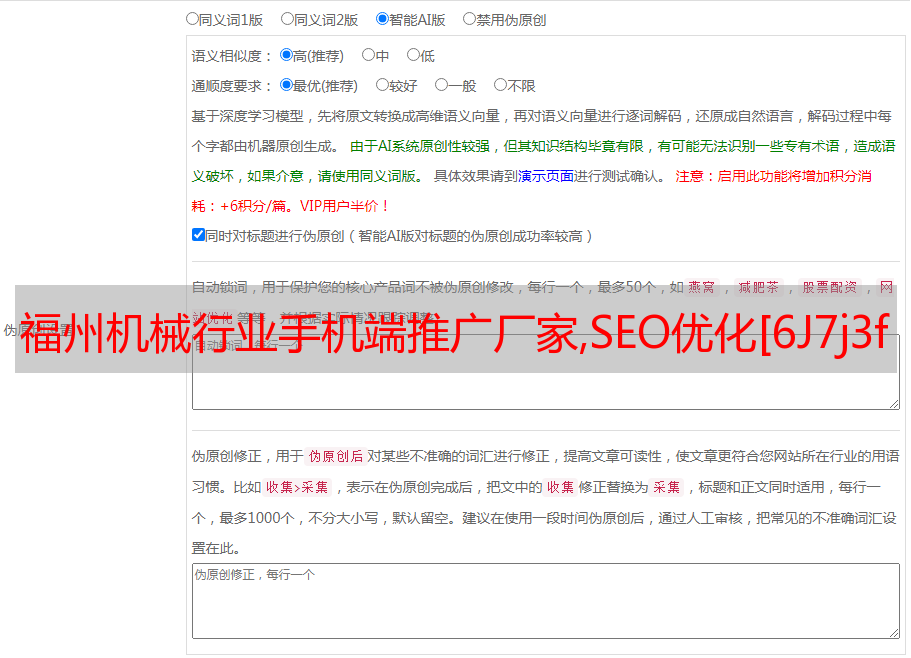Click the 收集>采集 example tag

pyautogui.click(x=297, y=487)
